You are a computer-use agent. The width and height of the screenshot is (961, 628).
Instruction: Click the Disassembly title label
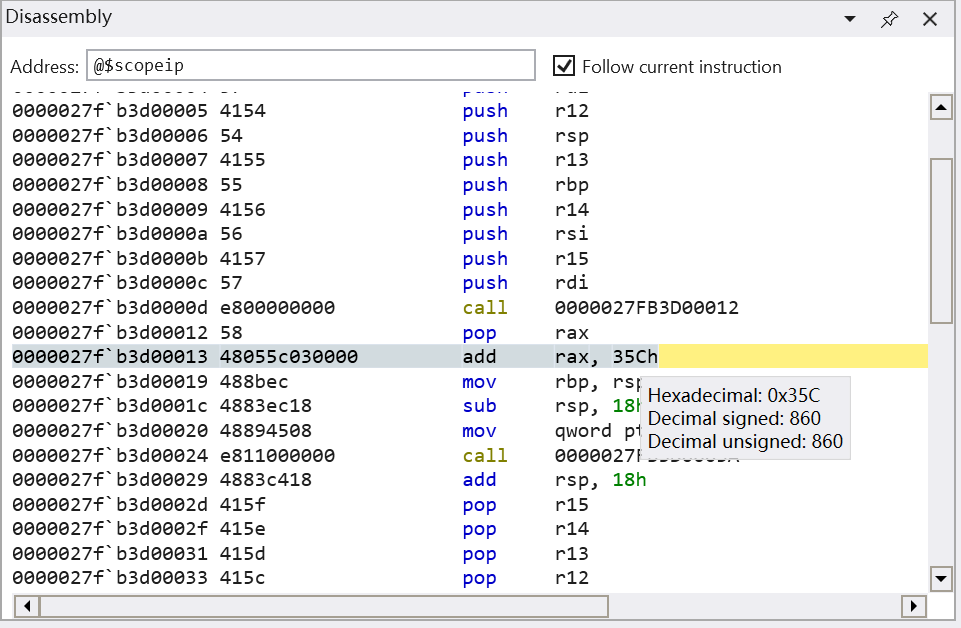pos(59,18)
